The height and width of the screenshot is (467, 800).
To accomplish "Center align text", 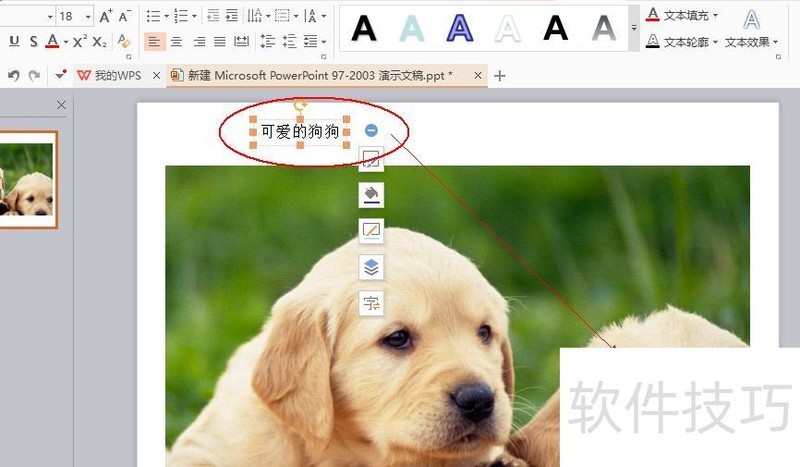I will [x=177, y=42].
